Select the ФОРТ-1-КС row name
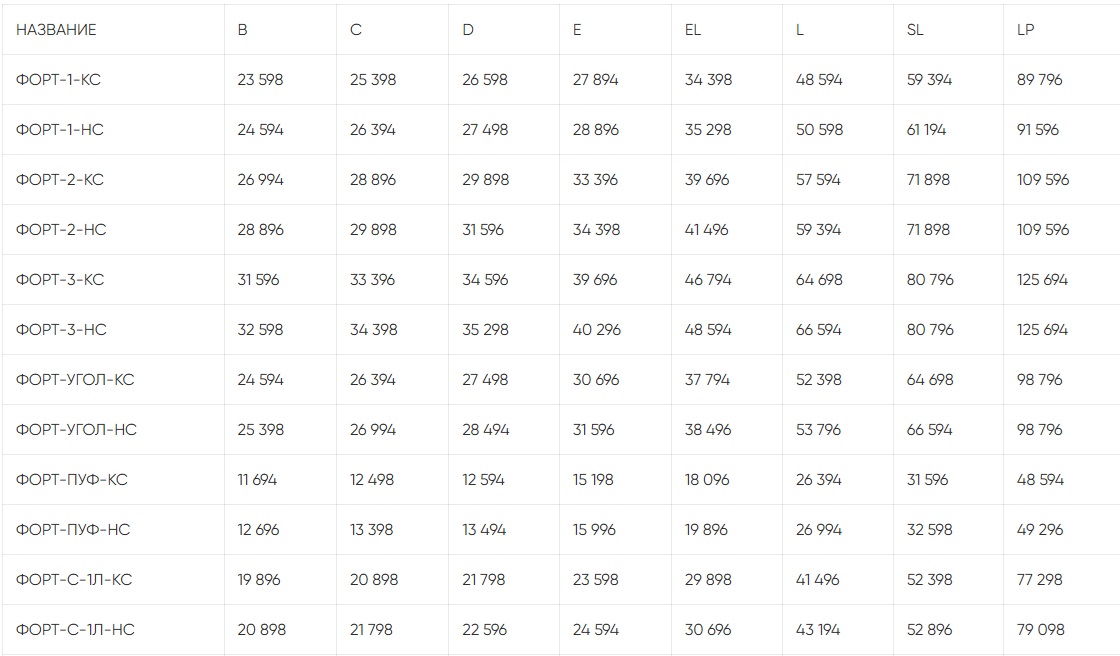The width and height of the screenshot is (1120, 656). [58, 80]
